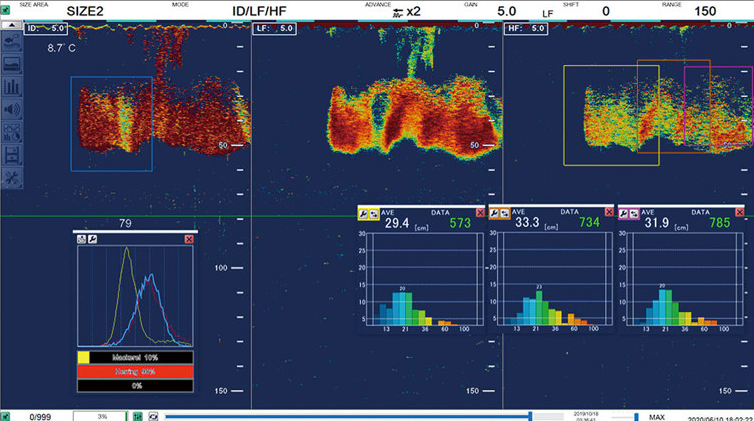Close the yellow histogram showing 29.4 cm
Screen dimensions: 754x421
[x=480, y=213]
